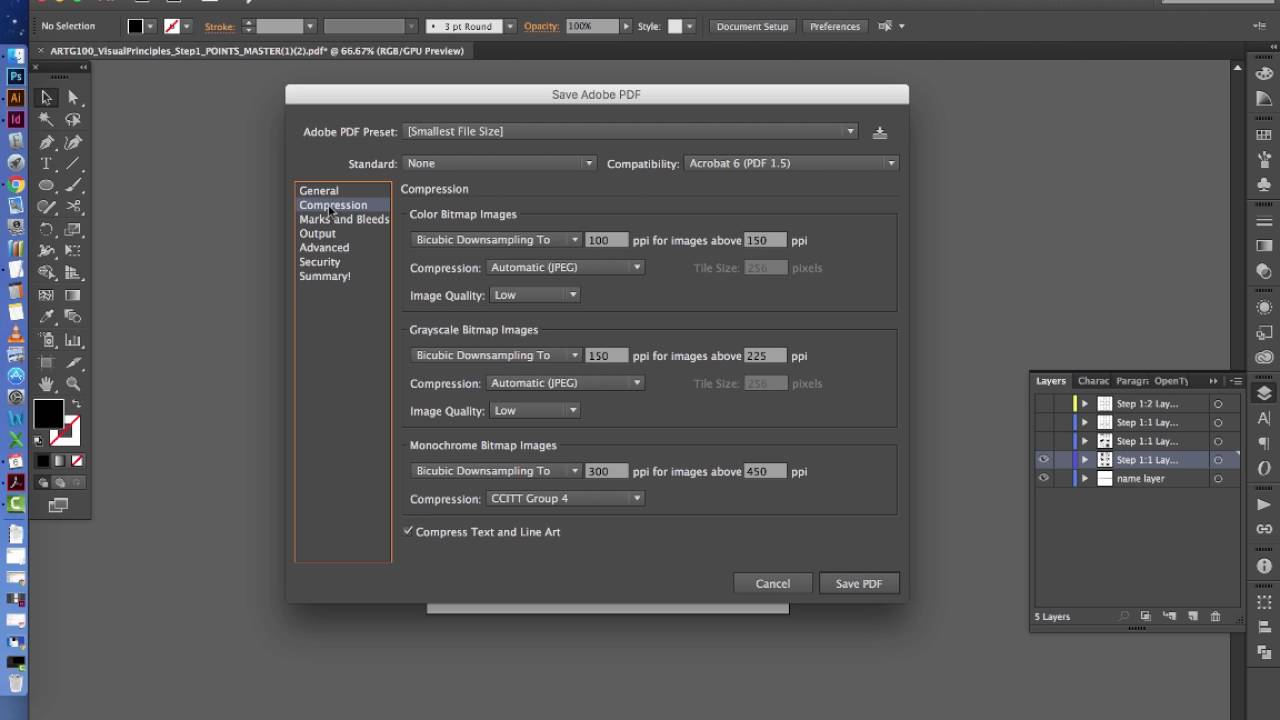Select the Paintbrush tool
Viewport: 1280px width, 720px height.
click(73, 185)
